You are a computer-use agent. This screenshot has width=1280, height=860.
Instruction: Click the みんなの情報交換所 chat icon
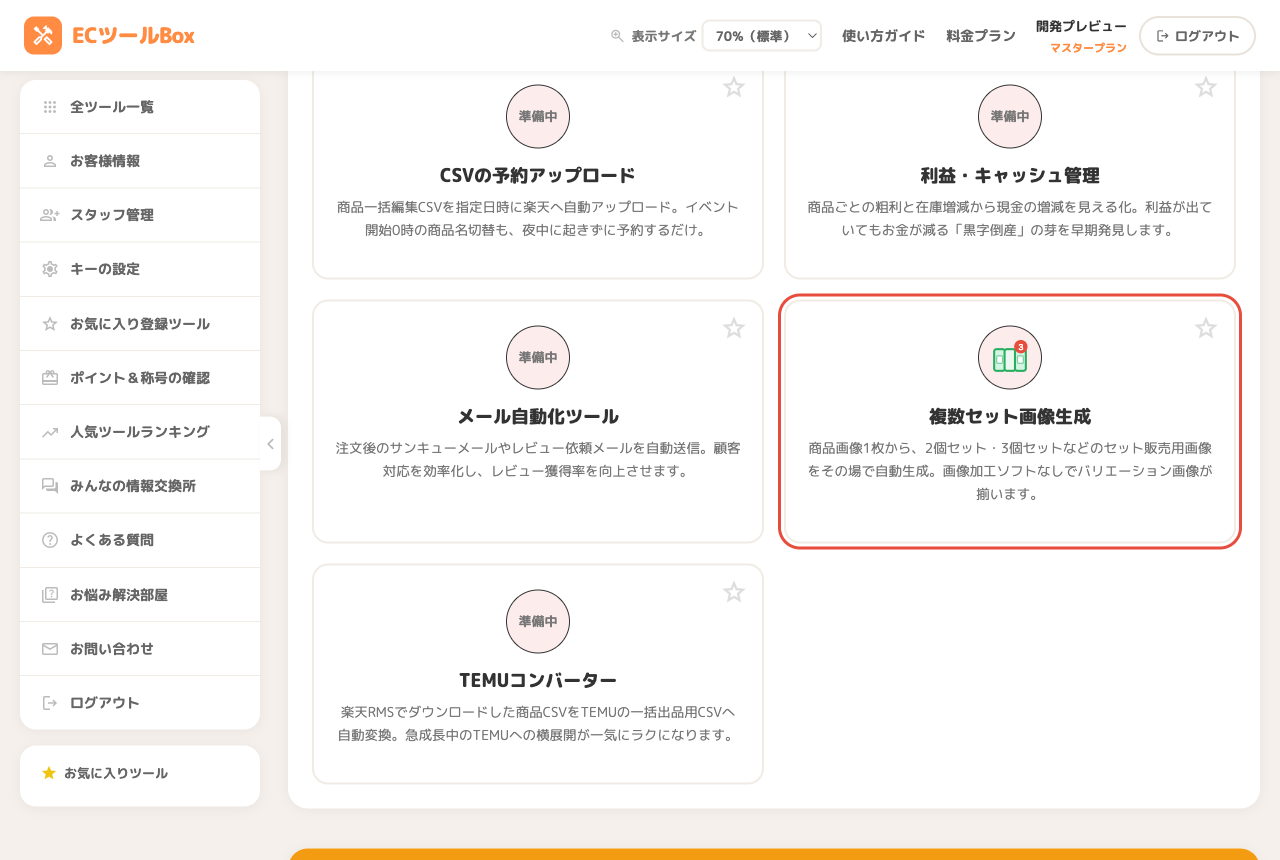coord(50,486)
